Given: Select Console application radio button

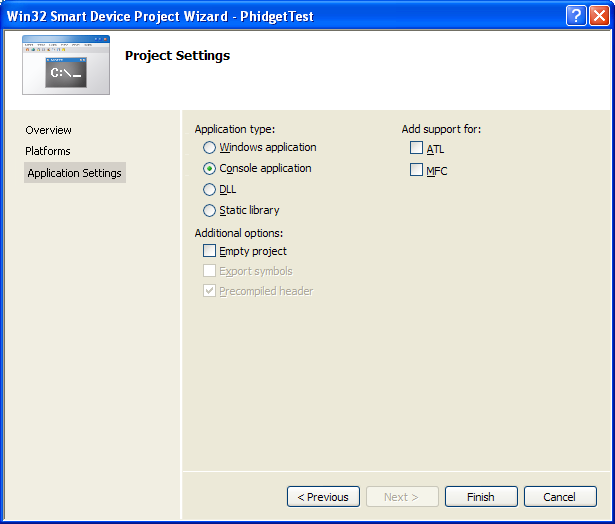Looking at the screenshot, I should [209, 169].
